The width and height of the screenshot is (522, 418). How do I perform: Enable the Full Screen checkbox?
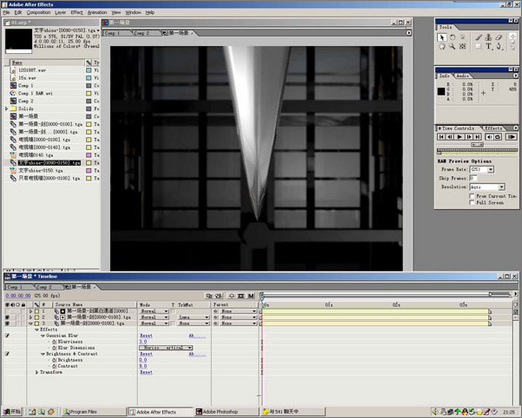click(472, 203)
